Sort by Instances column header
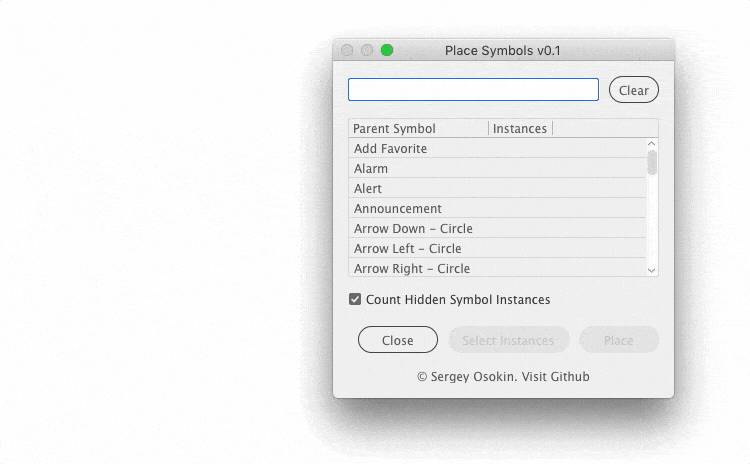The image size is (750, 464). 520,129
